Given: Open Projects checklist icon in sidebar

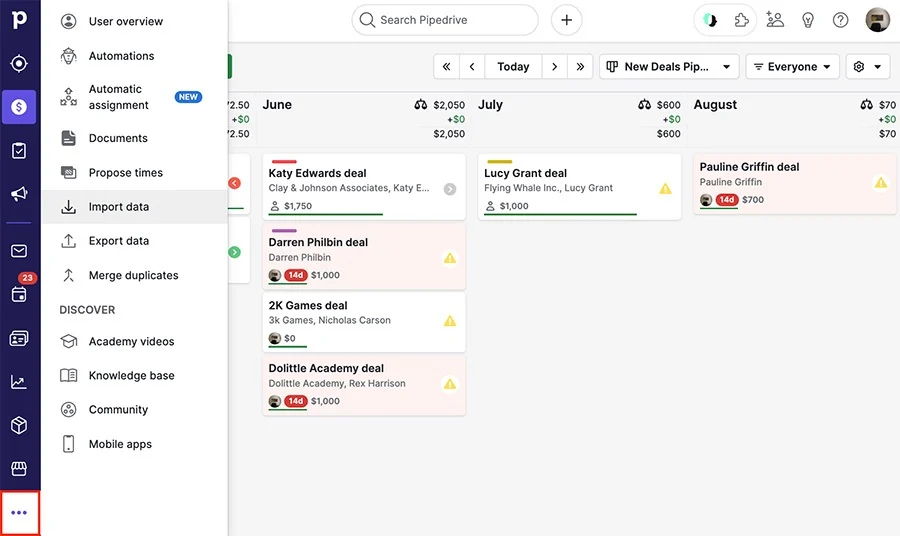Looking at the screenshot, I should [x=19, y=150].
